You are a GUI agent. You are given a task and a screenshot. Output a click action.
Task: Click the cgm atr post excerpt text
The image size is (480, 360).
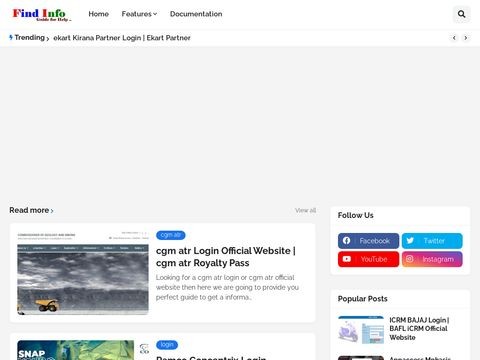click(227, 287)
